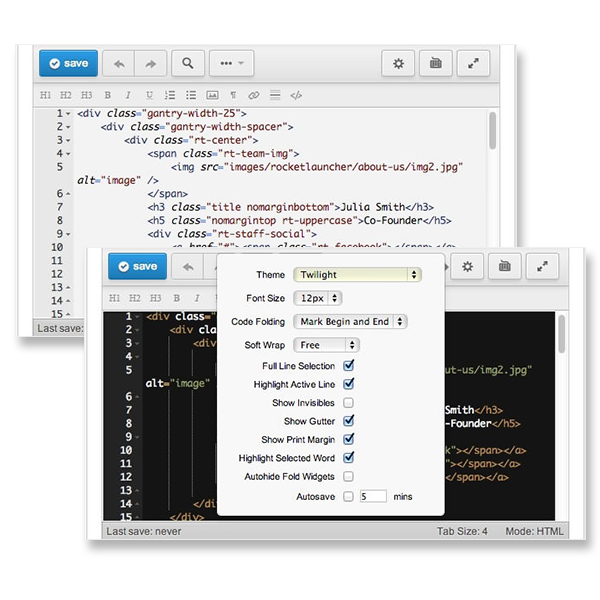Apply italic formatting in the back editor

click(128, 95)
